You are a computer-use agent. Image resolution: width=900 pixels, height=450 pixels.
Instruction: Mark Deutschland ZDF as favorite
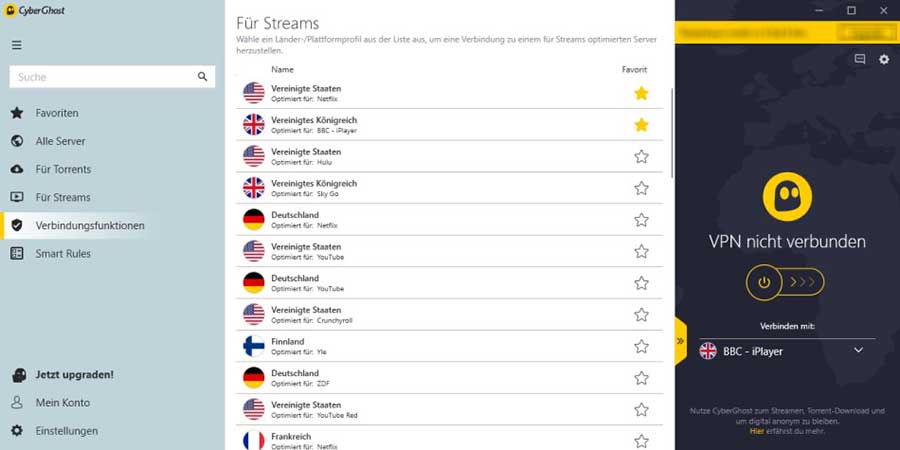641,378
